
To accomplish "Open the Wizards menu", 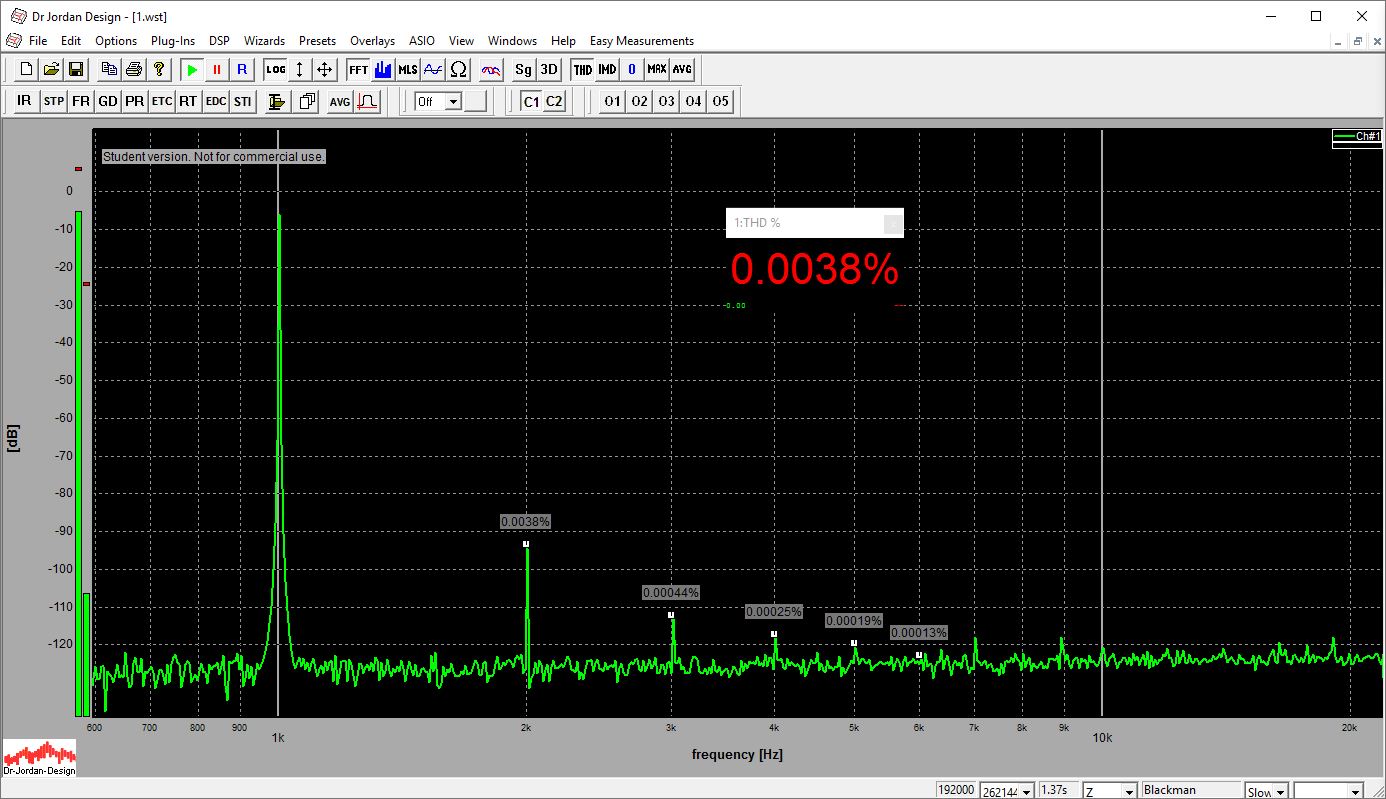I will 264,41.
